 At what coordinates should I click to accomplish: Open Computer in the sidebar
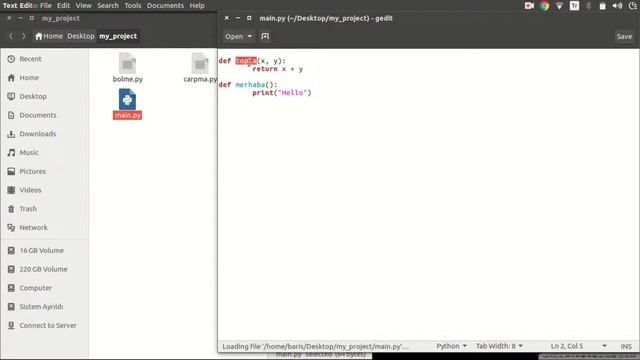36,288
